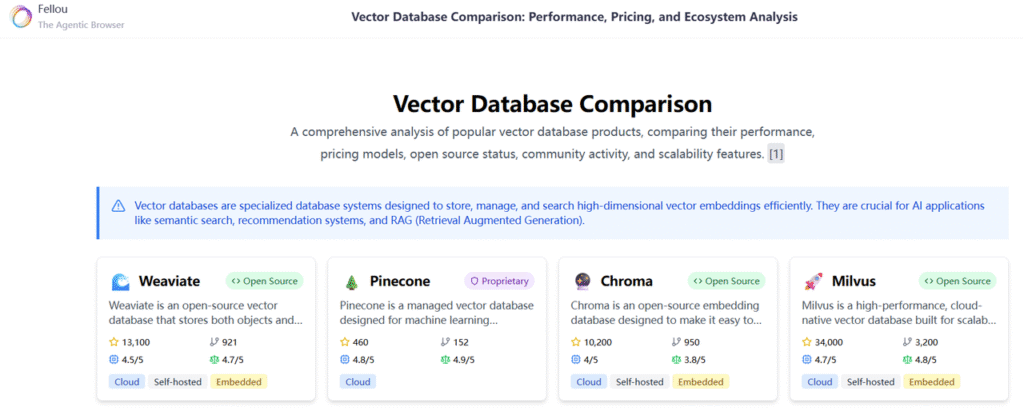Click Weaviate's Self-hosted tag
The width and height of the screenshot is (1024, 419).
[176, 381]
